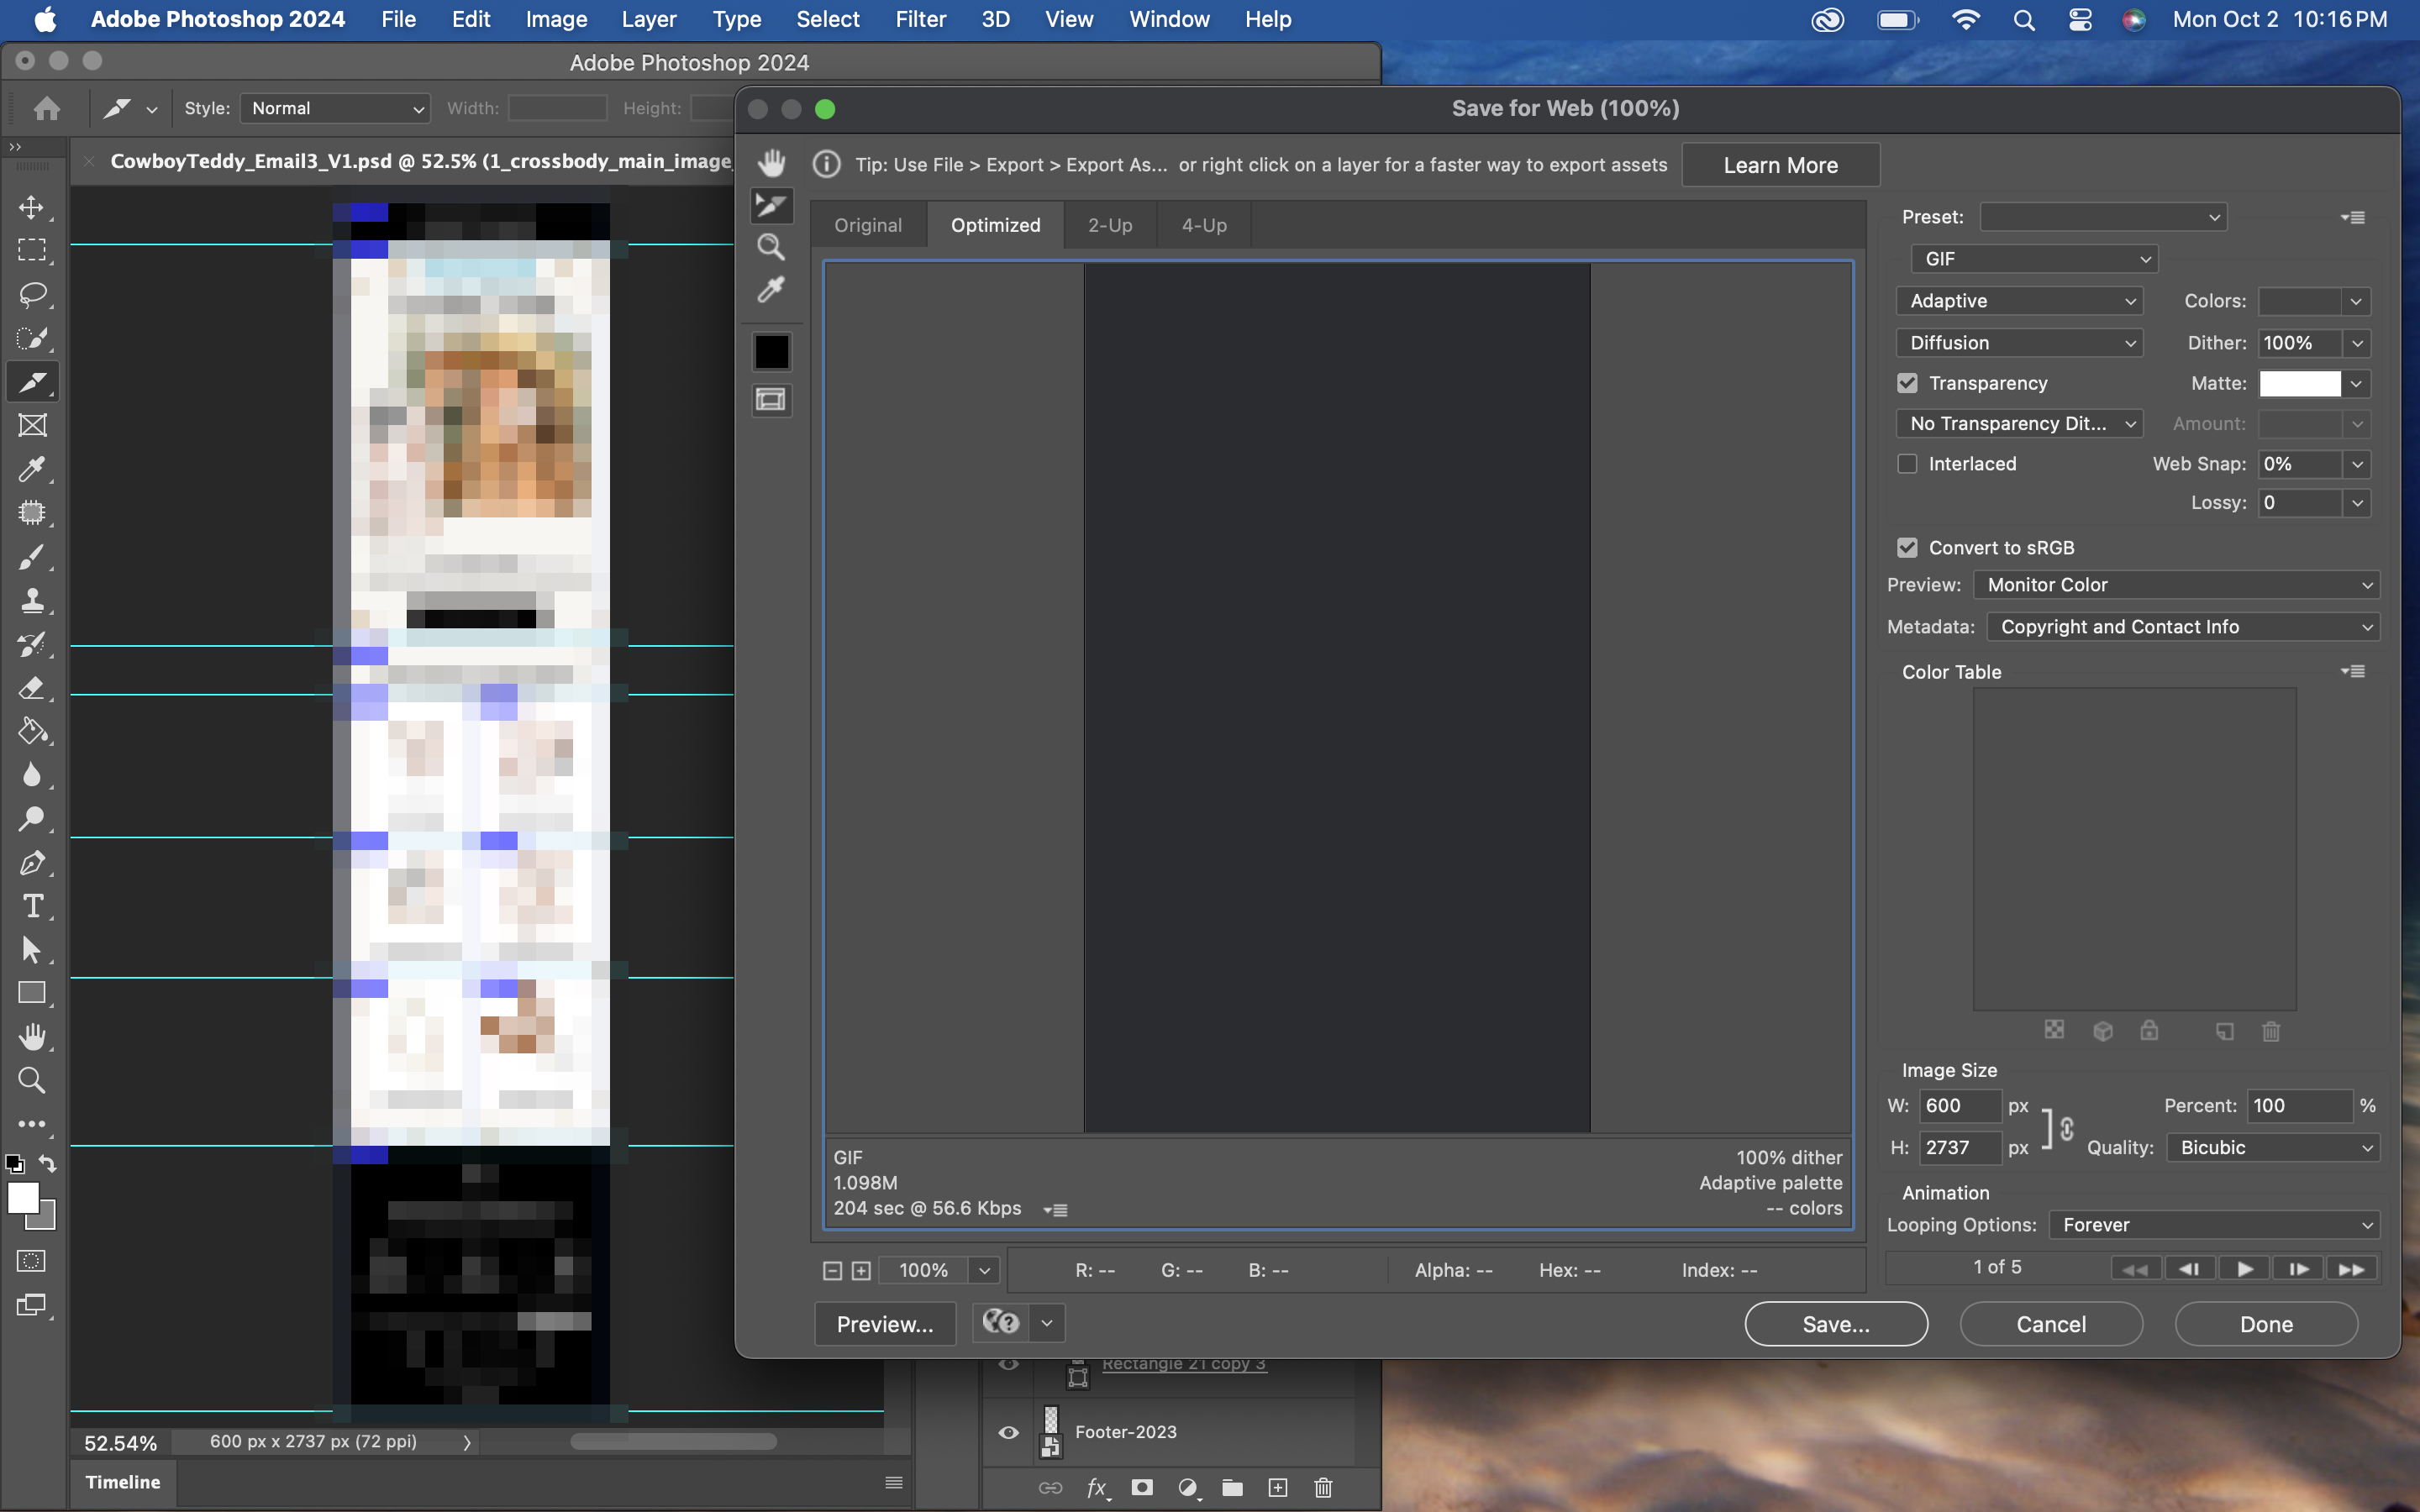This screenshot has height=1512, width=2420.
Task: Open the Quality dropdown set to Bicubic
Action: (x=2272, y=1147)
